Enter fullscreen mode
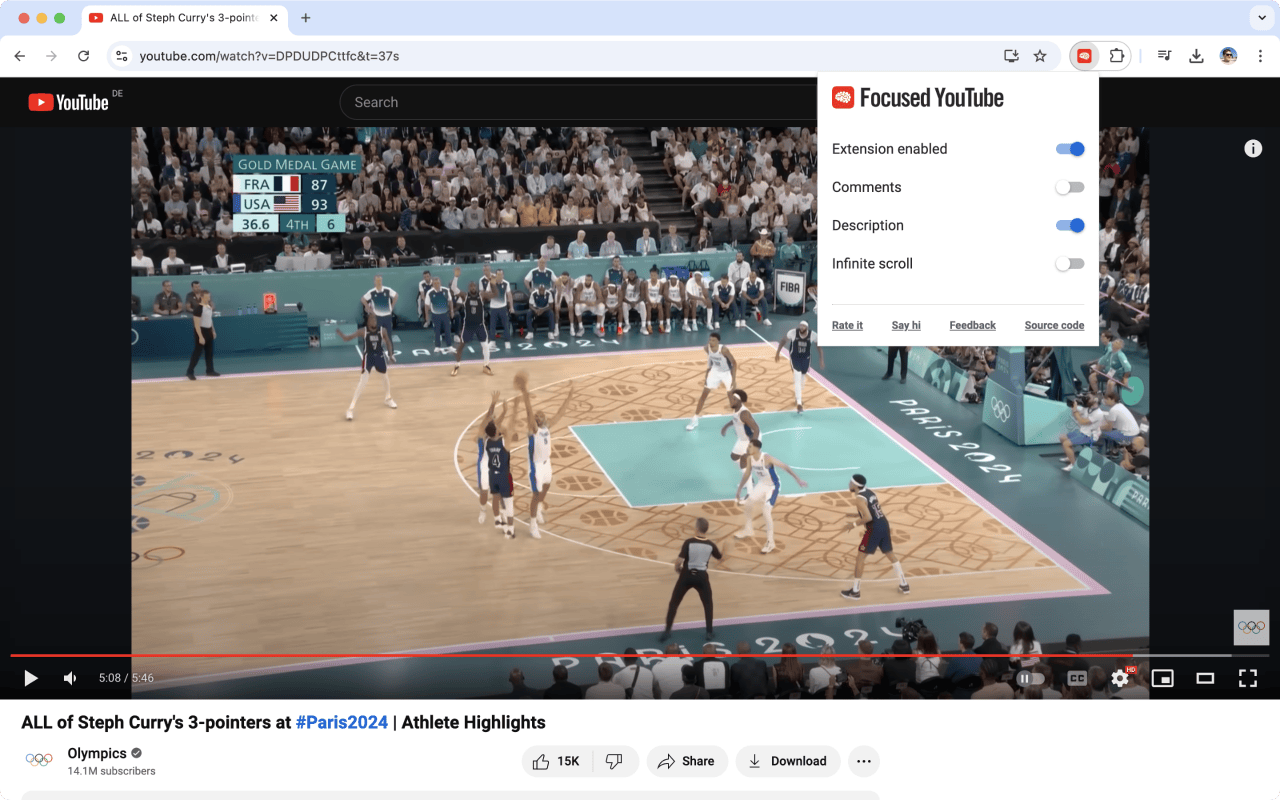 (1248, 677)
